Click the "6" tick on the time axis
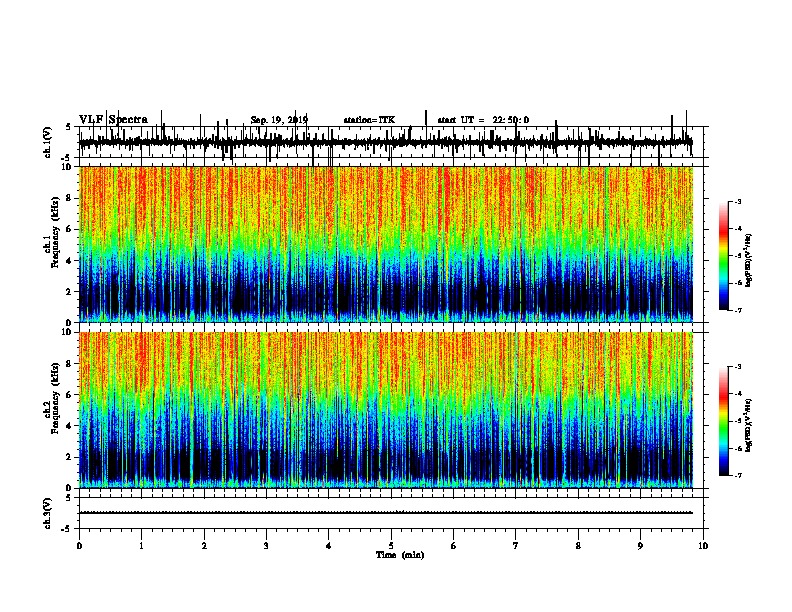 pos(454,545)
